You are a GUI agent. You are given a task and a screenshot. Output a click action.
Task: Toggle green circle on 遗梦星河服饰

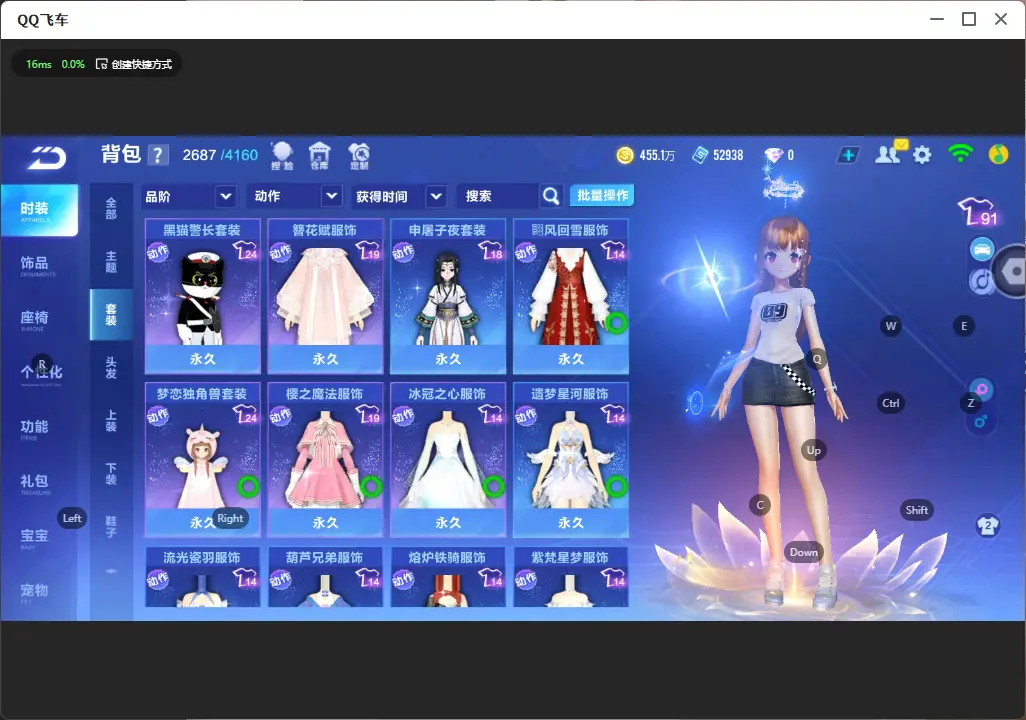[x=616, y=486]
